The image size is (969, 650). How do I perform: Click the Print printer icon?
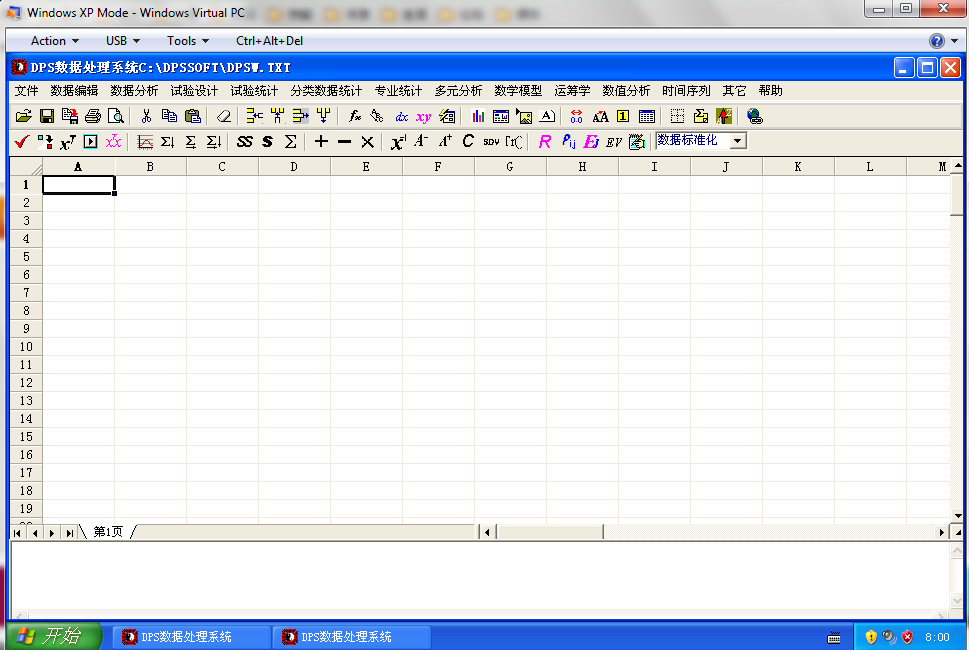[x=93, y=116]
